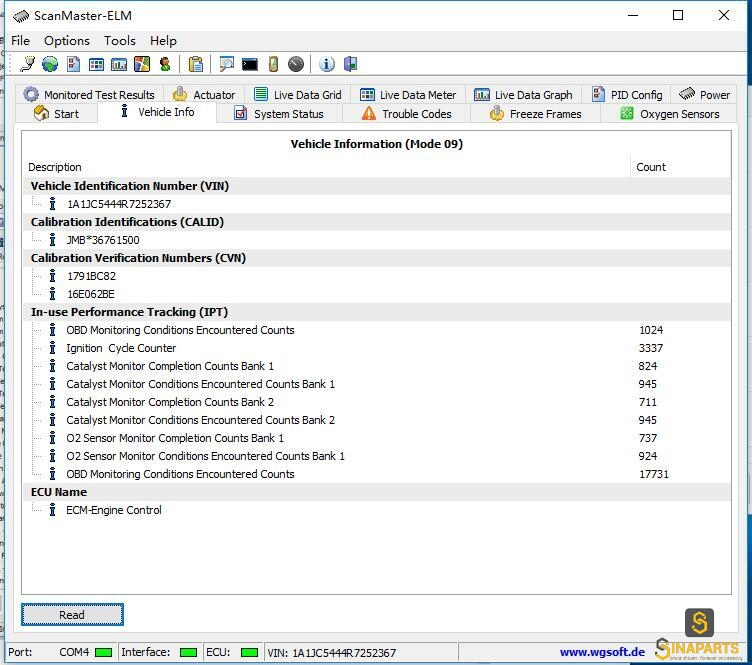Click the round gauge toolbar icon
Screen dimensions: 752x665
coord(296,64)
